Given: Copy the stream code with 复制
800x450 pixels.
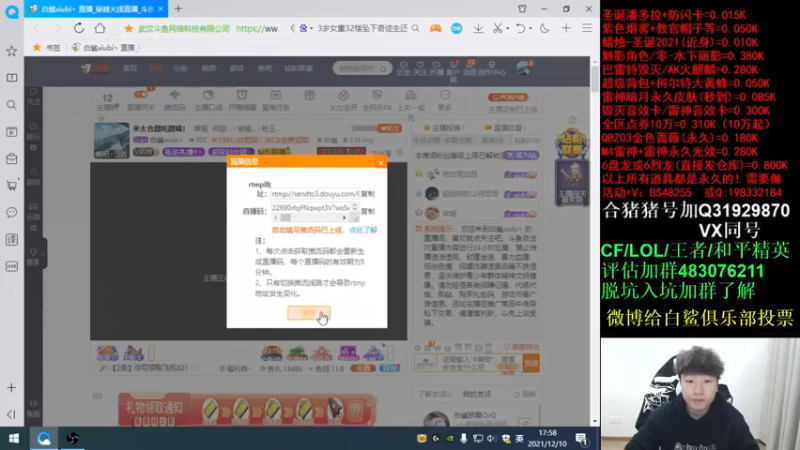Looking at the screenshot, I should (x=368, y=211).
